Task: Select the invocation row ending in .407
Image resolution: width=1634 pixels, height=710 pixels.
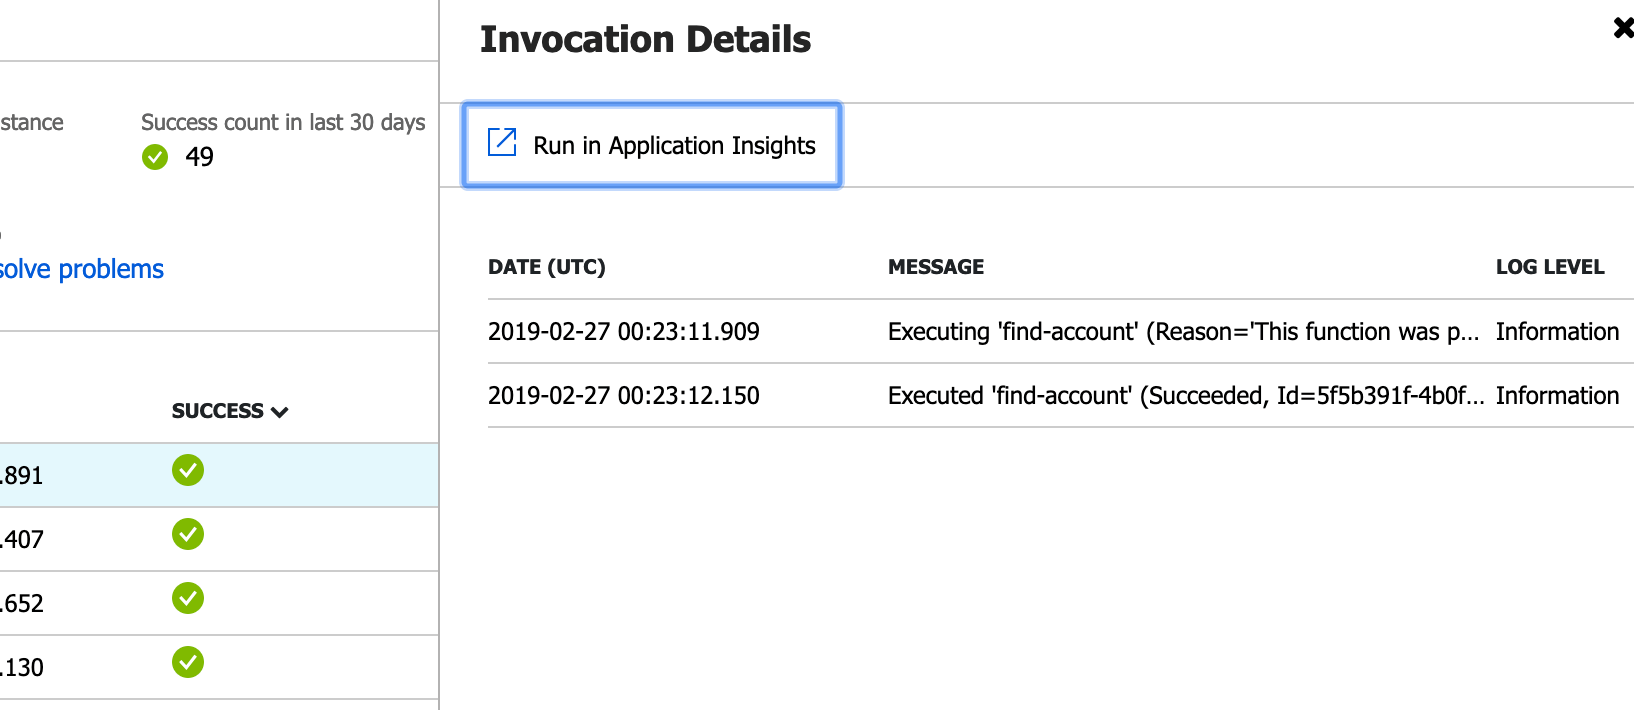Action: 219,539
